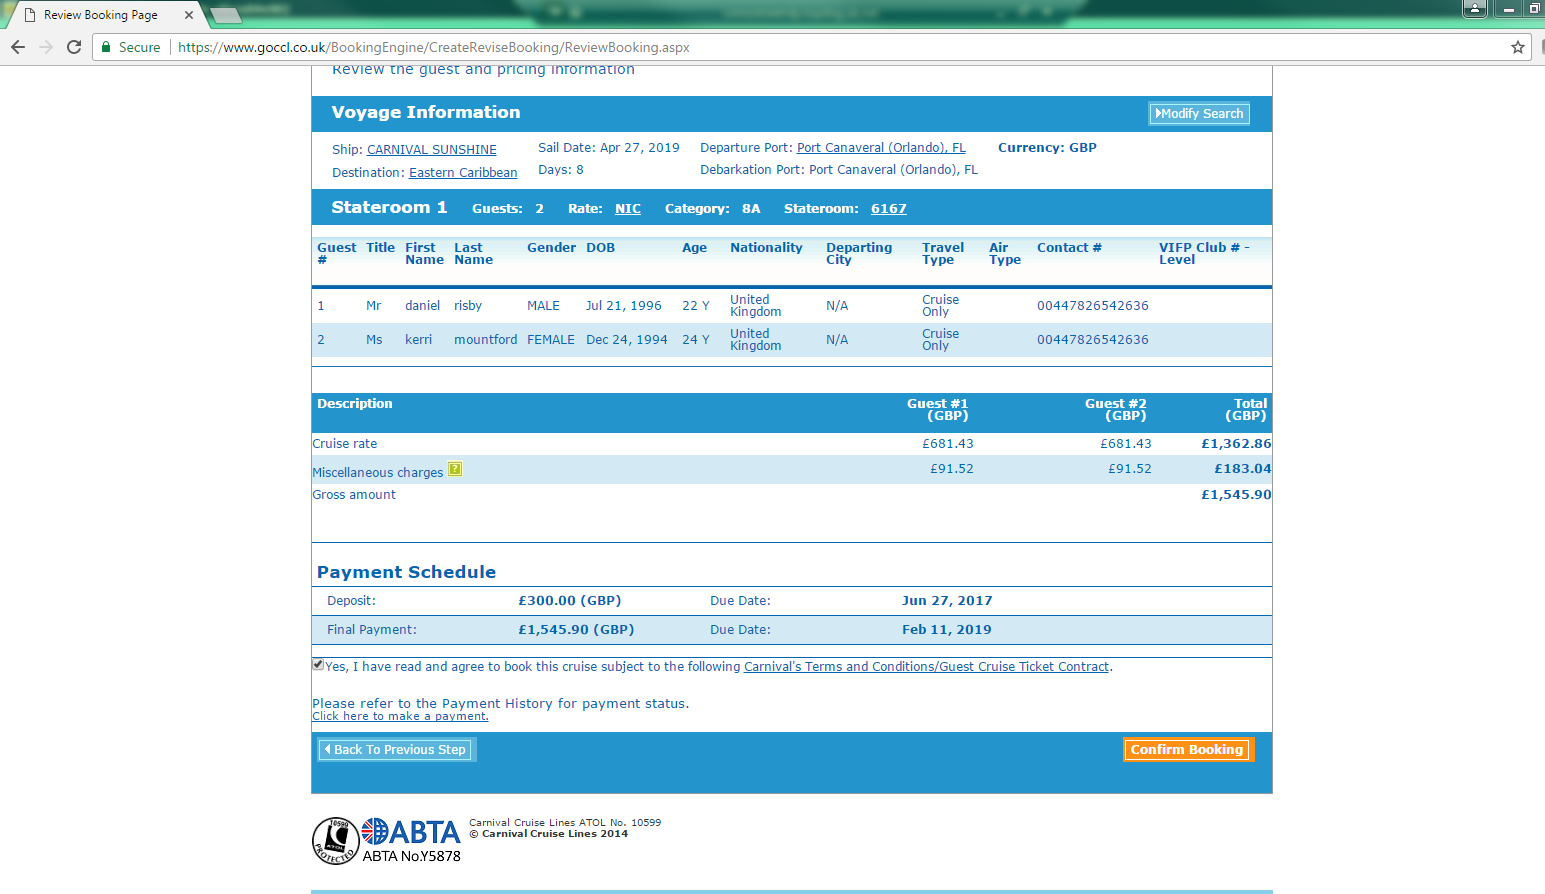Screen dimensions: 1545x894
Task: Click Miscellaneous charges total £183.04
Action: [x=1243, y=469]
